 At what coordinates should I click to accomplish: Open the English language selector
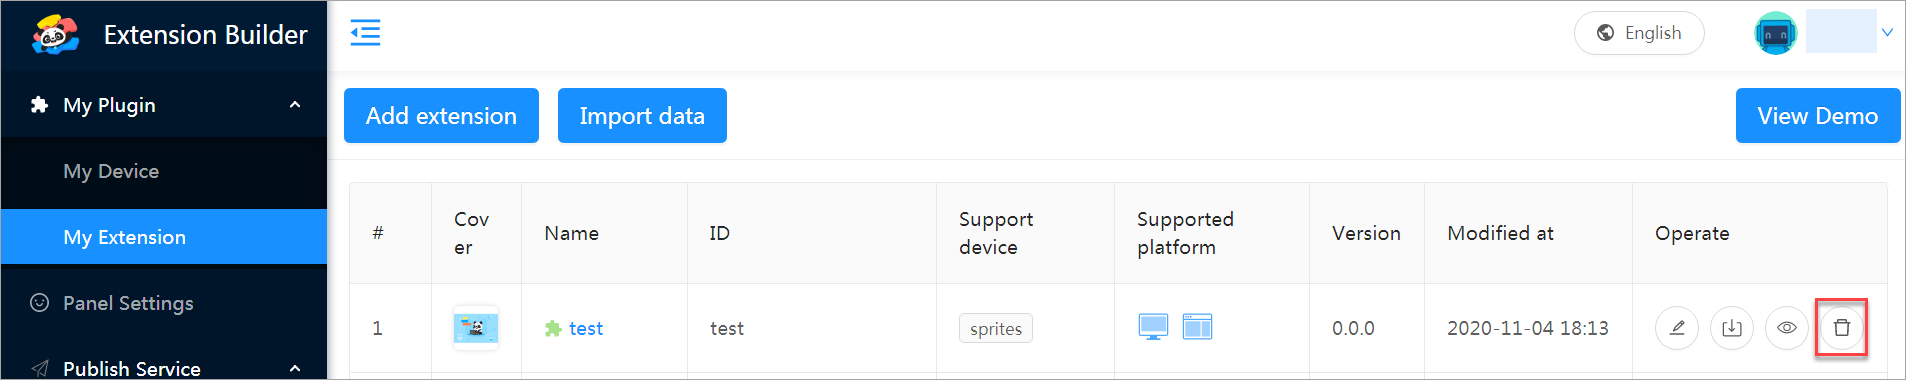pyautogui.click(x=1639, y=33)
